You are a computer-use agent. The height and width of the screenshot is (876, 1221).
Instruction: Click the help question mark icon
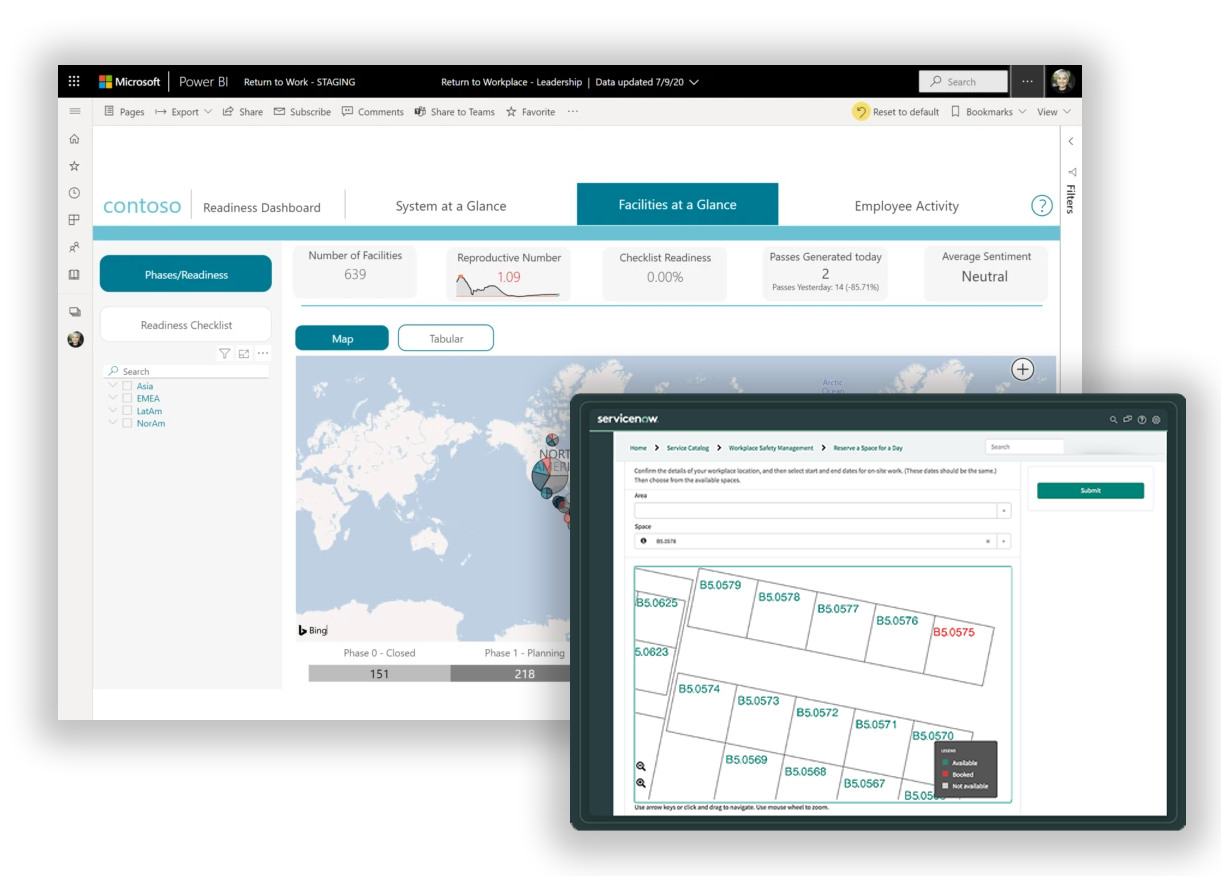point(1041,206)
